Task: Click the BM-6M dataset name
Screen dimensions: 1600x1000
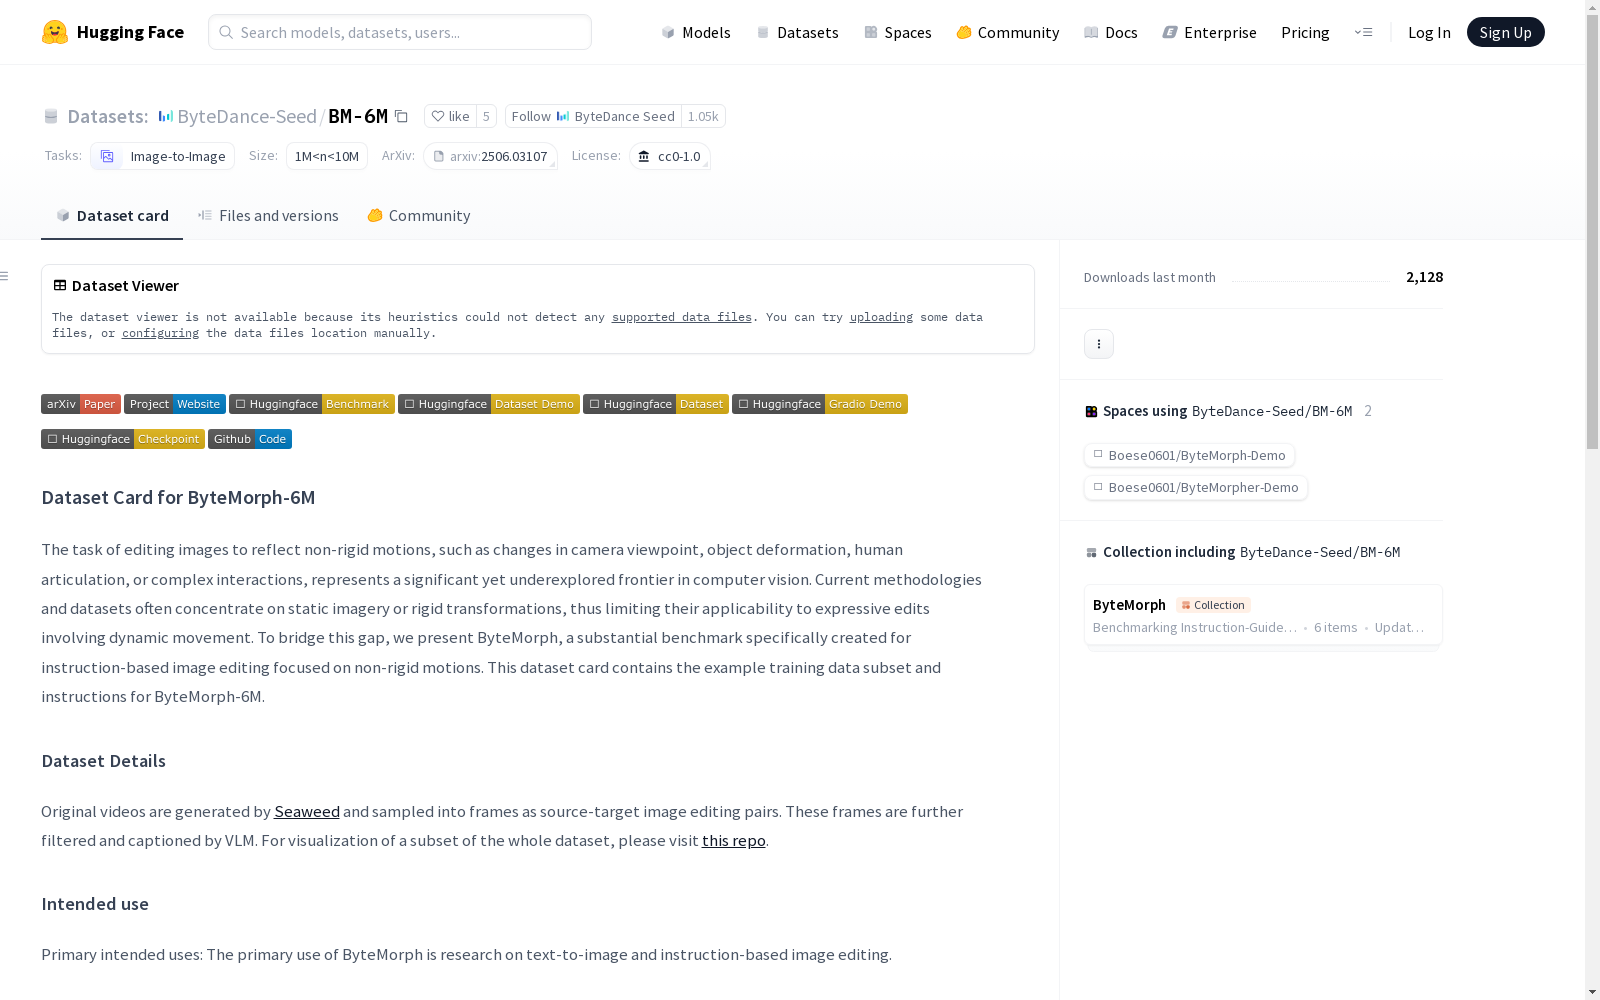Action: point(358,116)
